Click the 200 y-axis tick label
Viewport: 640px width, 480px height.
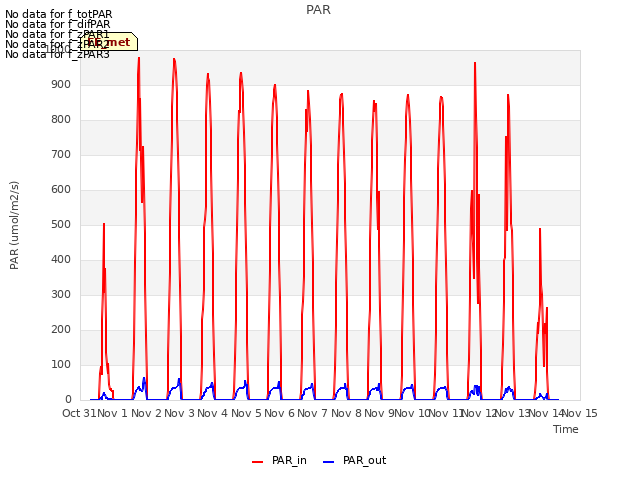click(61, 329)
